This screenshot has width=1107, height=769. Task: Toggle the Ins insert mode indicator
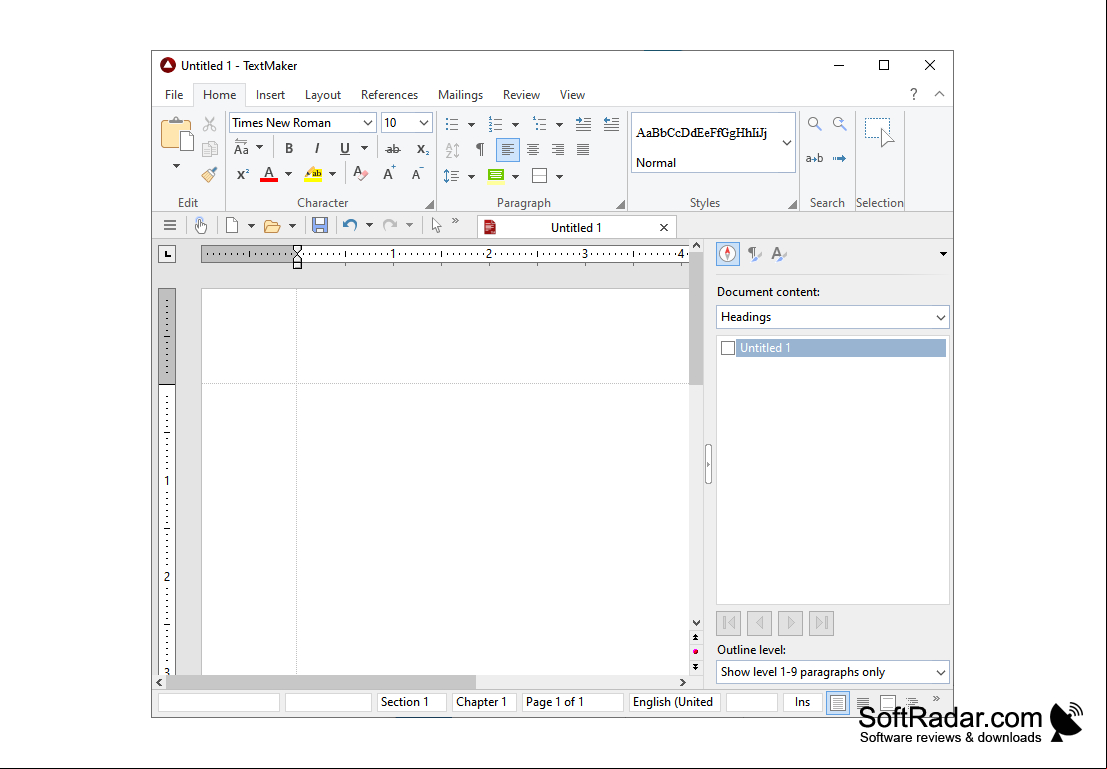tap(802, 702)
